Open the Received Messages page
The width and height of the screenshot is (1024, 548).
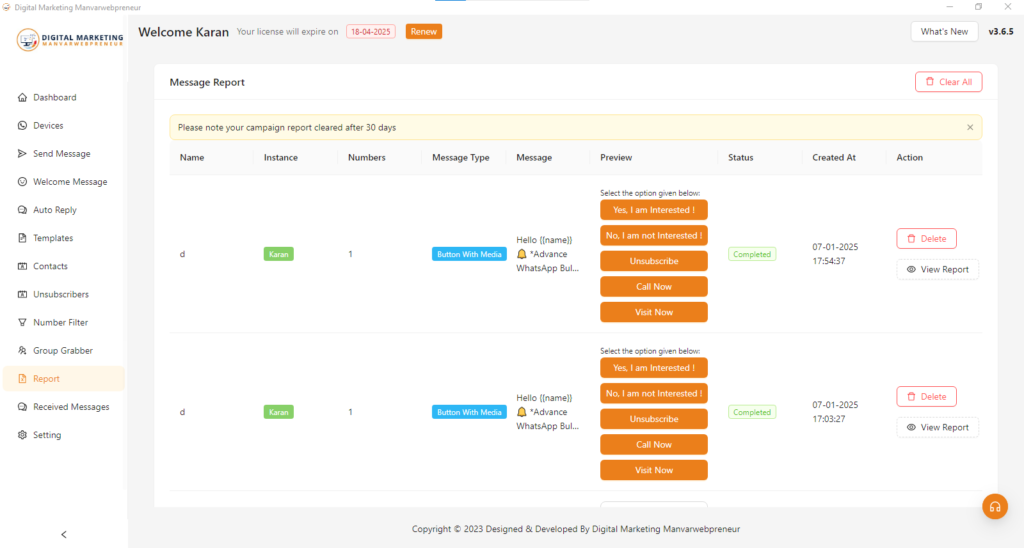pyautogui.click(x=70, y=407)
